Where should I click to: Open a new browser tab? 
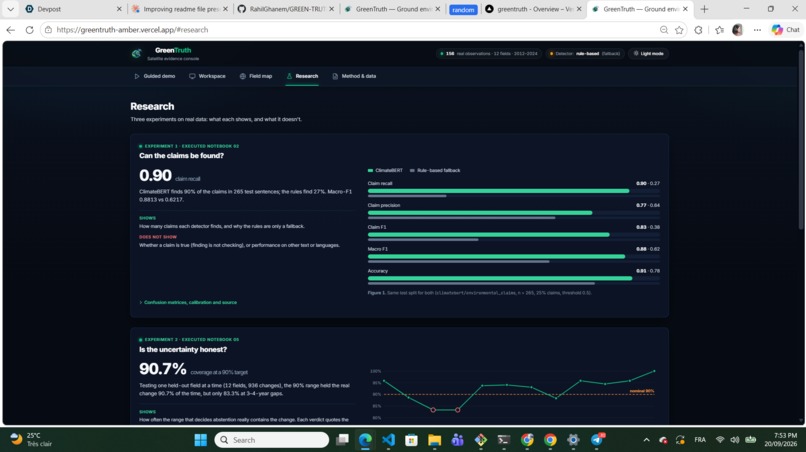click(x=704, y=9)
